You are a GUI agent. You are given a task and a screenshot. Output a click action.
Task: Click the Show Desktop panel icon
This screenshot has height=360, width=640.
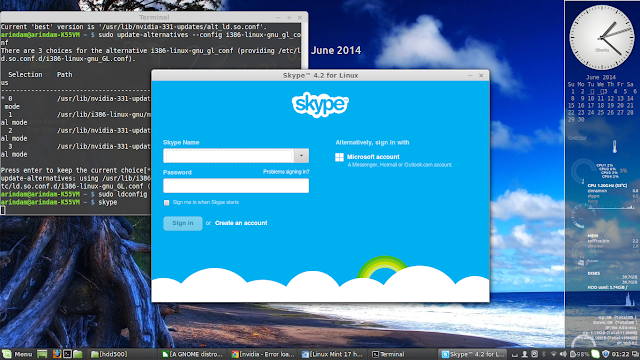point(42,354)
